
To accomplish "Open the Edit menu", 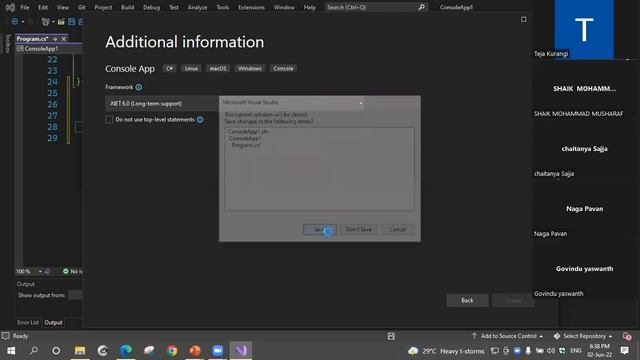I will (43, 7).
